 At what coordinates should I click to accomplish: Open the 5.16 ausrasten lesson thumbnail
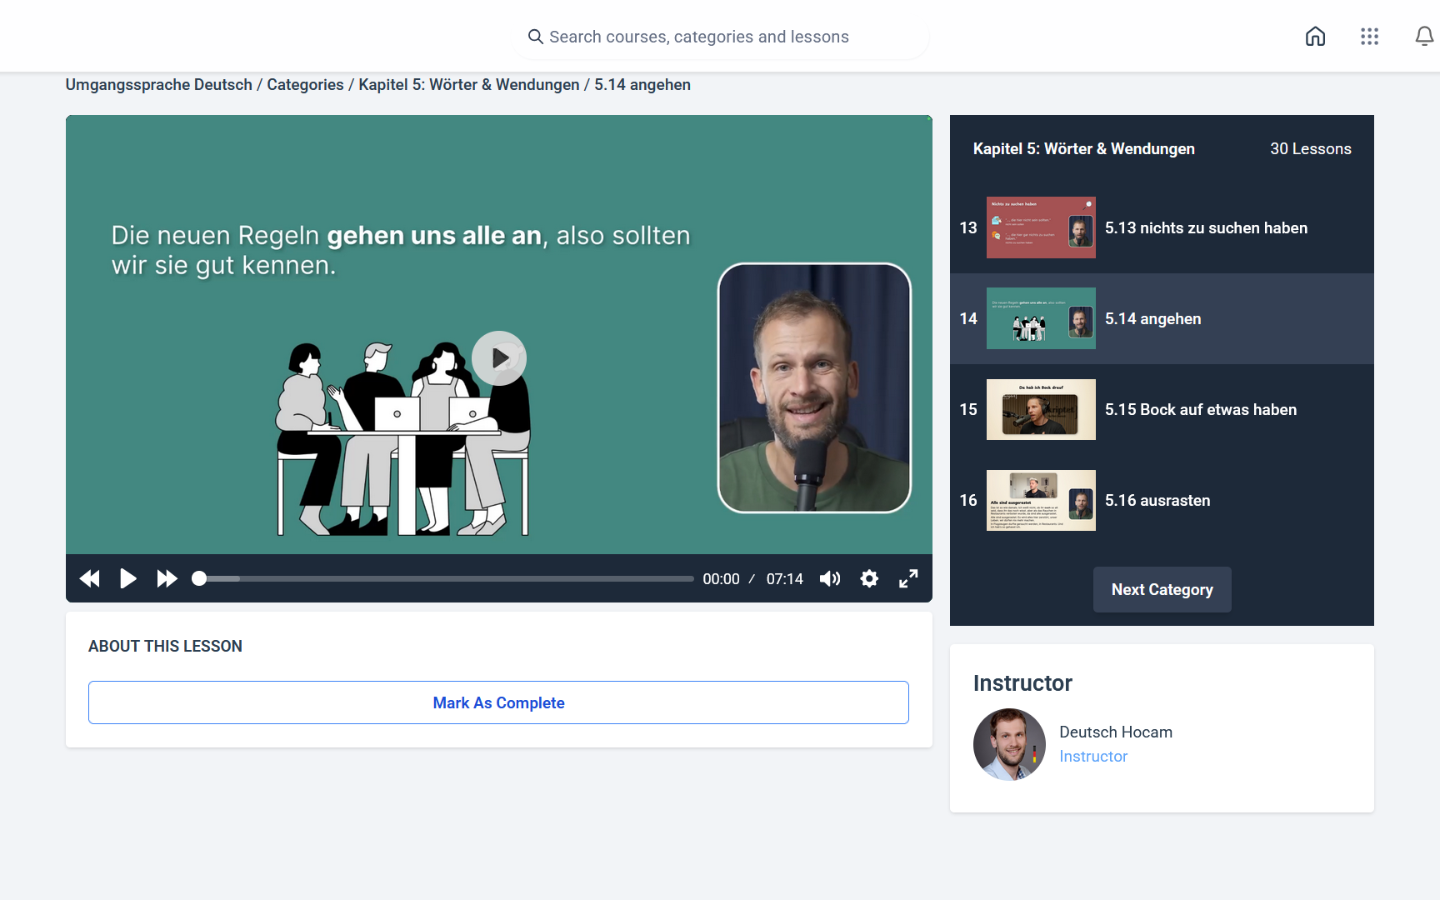point(1041,501)
